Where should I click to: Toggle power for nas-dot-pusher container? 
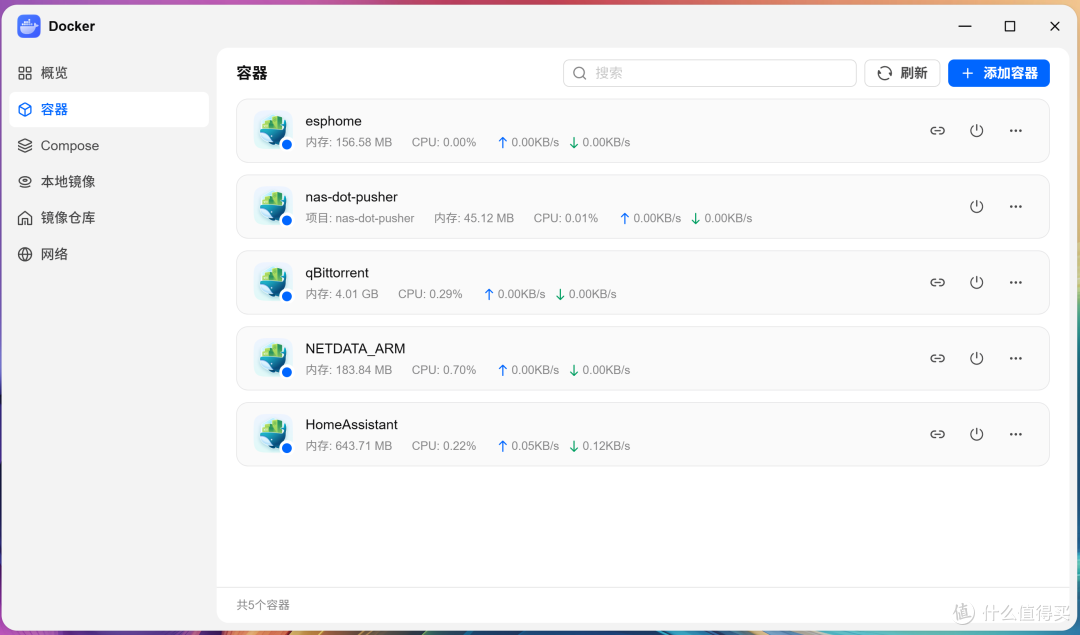click(x=977, y=207)
